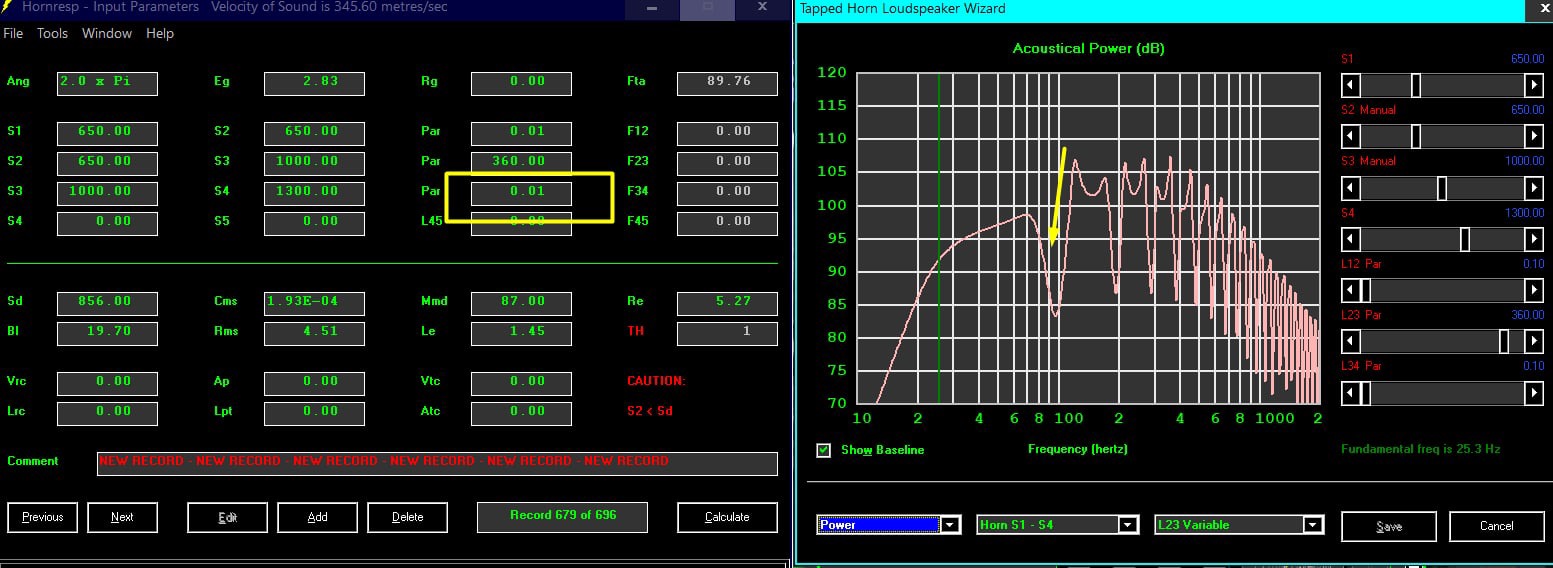
Task: Click the Atc input field
Action: coord(521,412)
